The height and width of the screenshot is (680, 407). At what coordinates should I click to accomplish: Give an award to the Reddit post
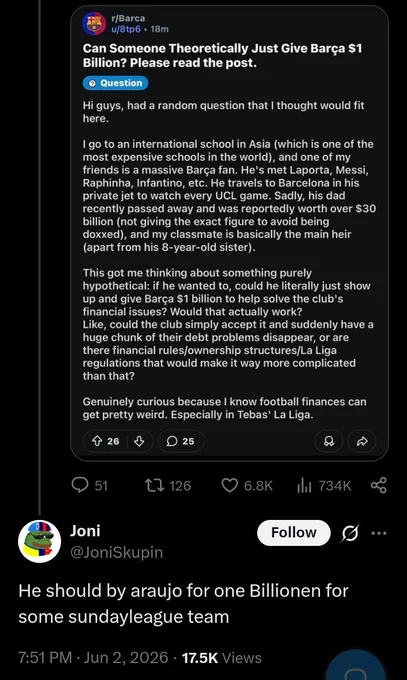[x=329, y=441]
